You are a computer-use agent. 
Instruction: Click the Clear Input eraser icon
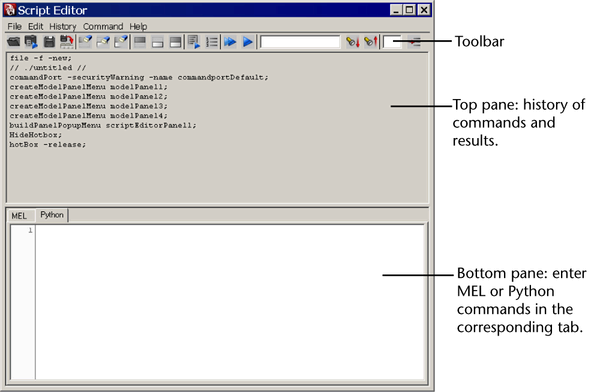click(103, 41)
